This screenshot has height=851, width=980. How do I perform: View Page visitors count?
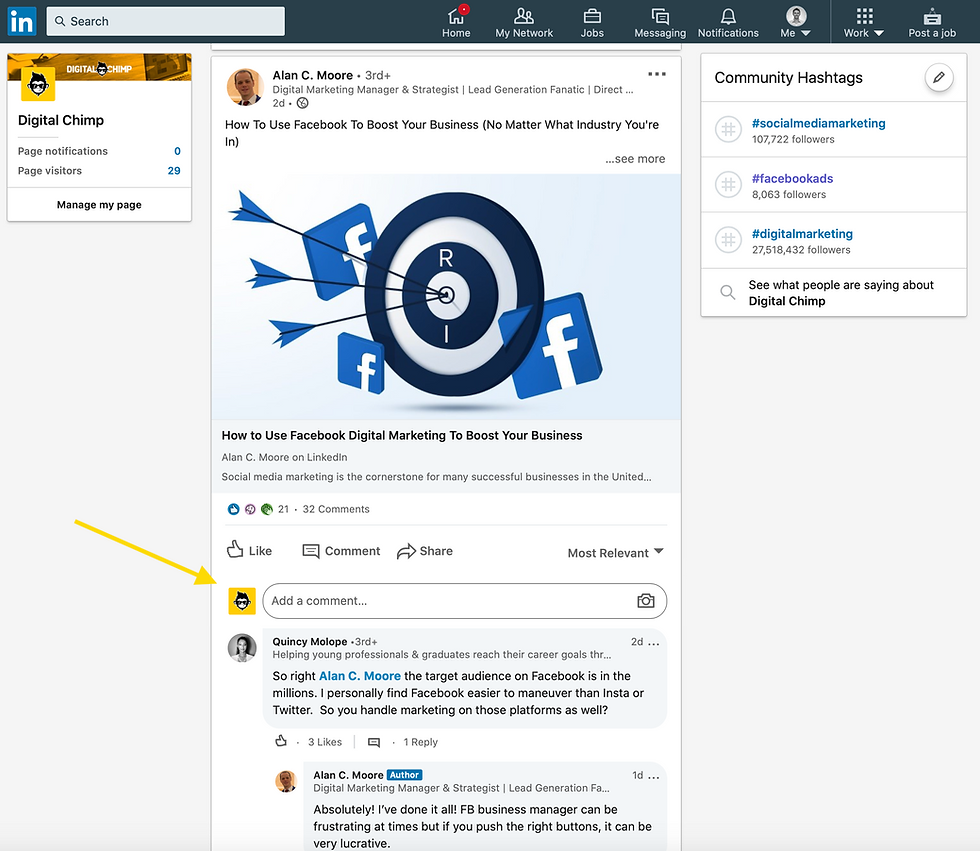(174, 171)
